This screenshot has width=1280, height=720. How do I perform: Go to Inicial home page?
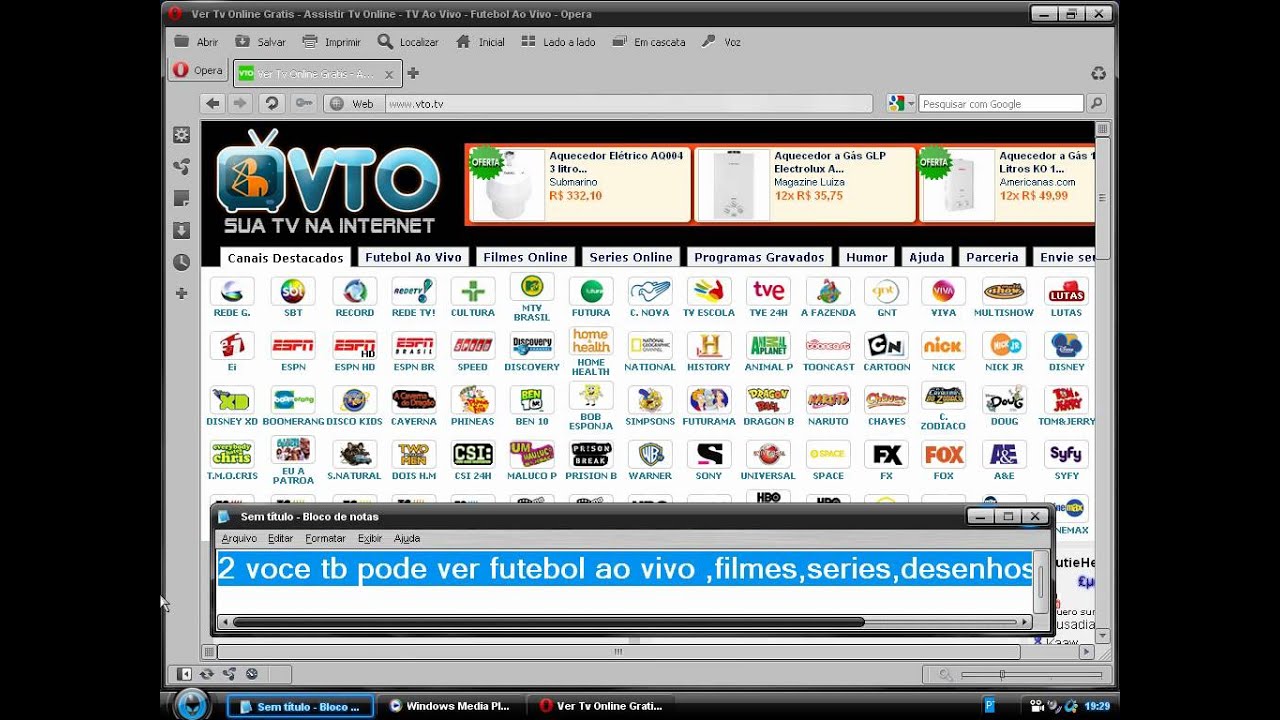[480, 42]
